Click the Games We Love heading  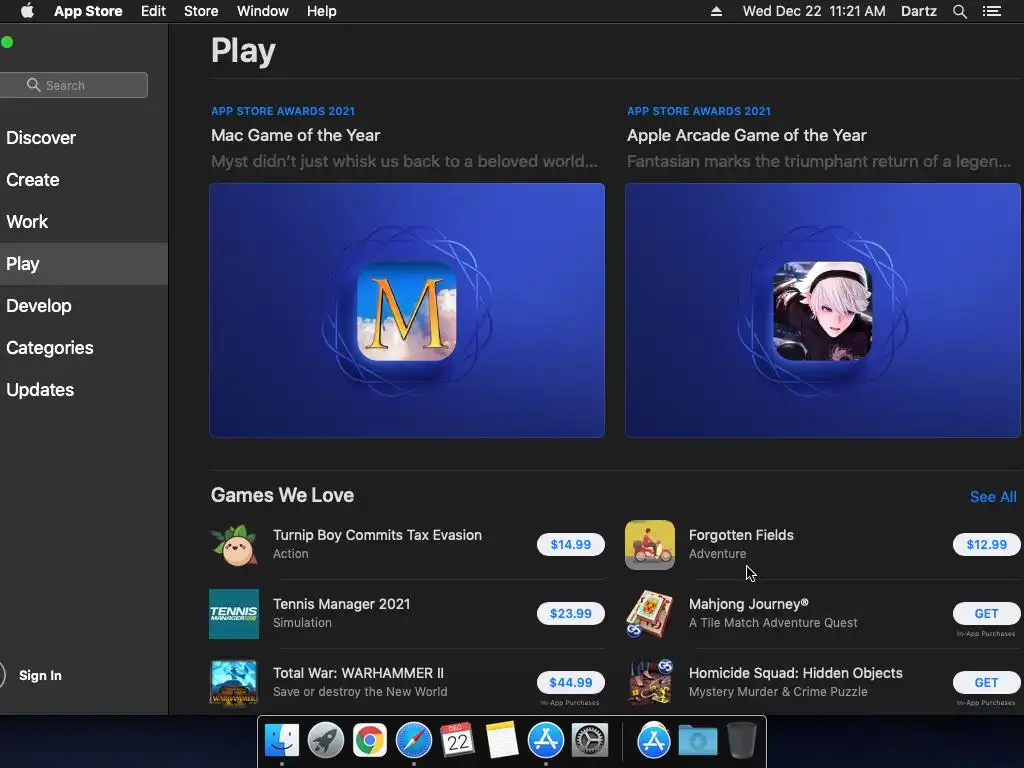(282, 495)
